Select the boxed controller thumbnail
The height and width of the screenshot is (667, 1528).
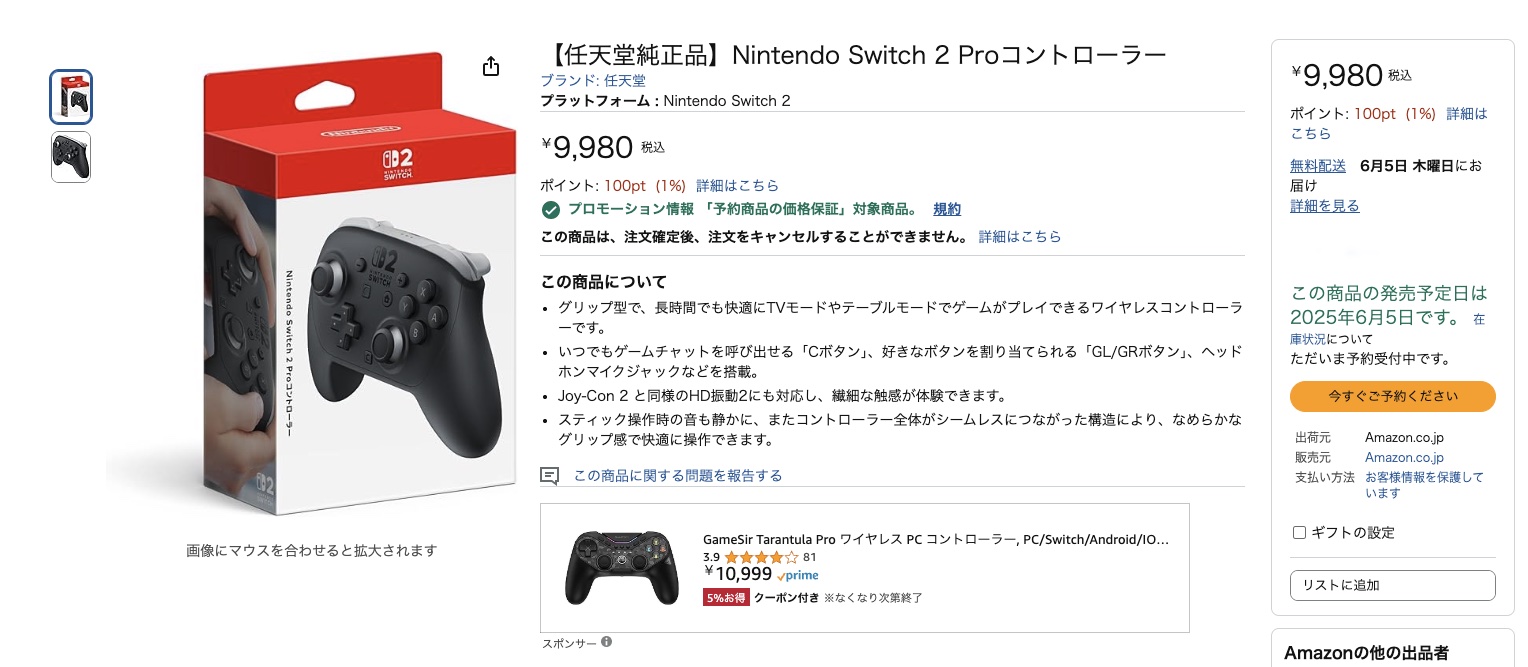(71, 97)
